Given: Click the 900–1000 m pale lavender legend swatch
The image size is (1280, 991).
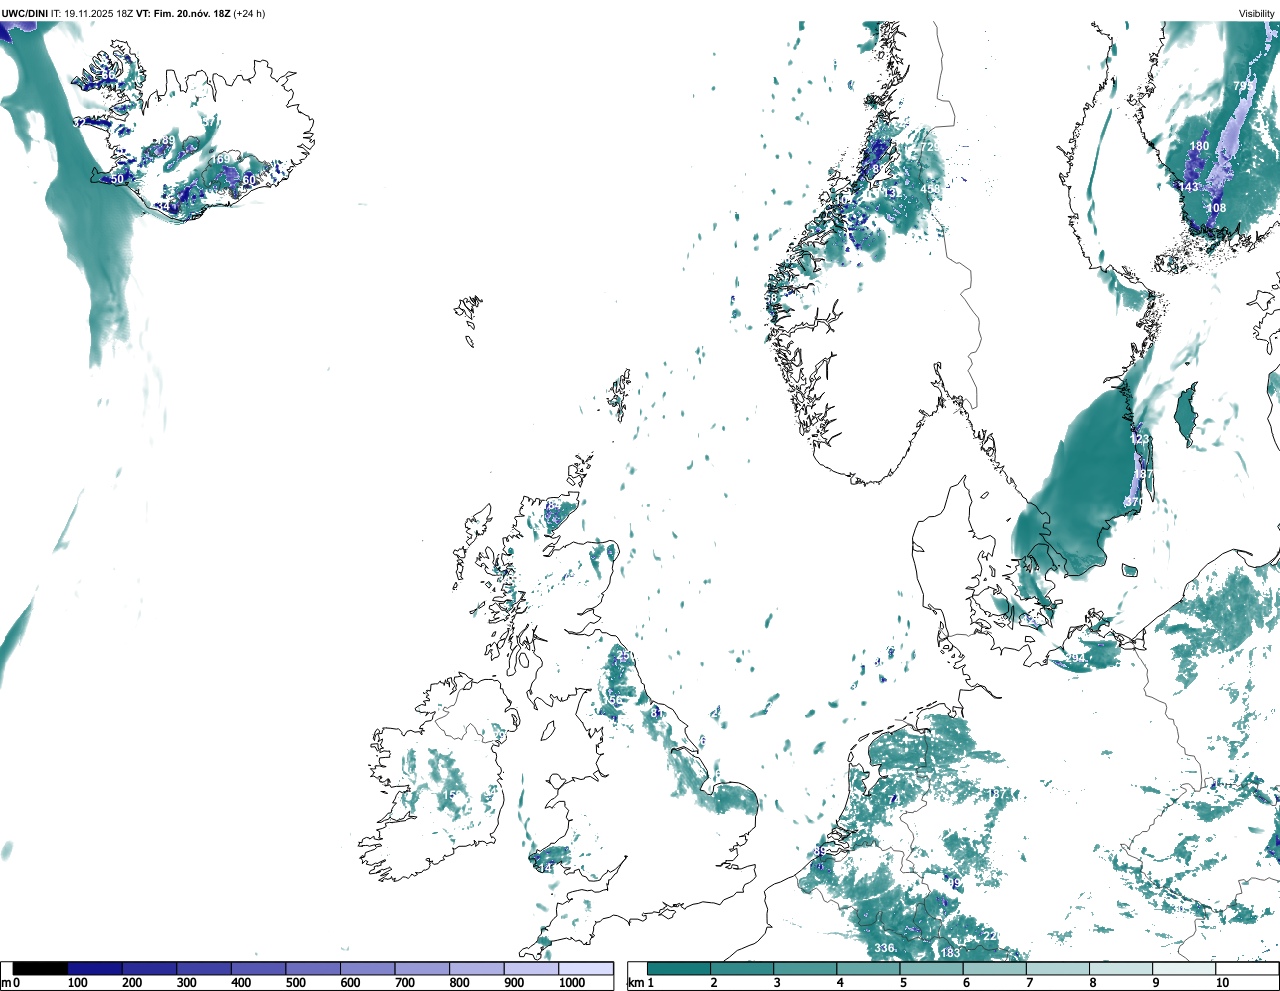Looking at the screenshot, I should click(531, 968).
